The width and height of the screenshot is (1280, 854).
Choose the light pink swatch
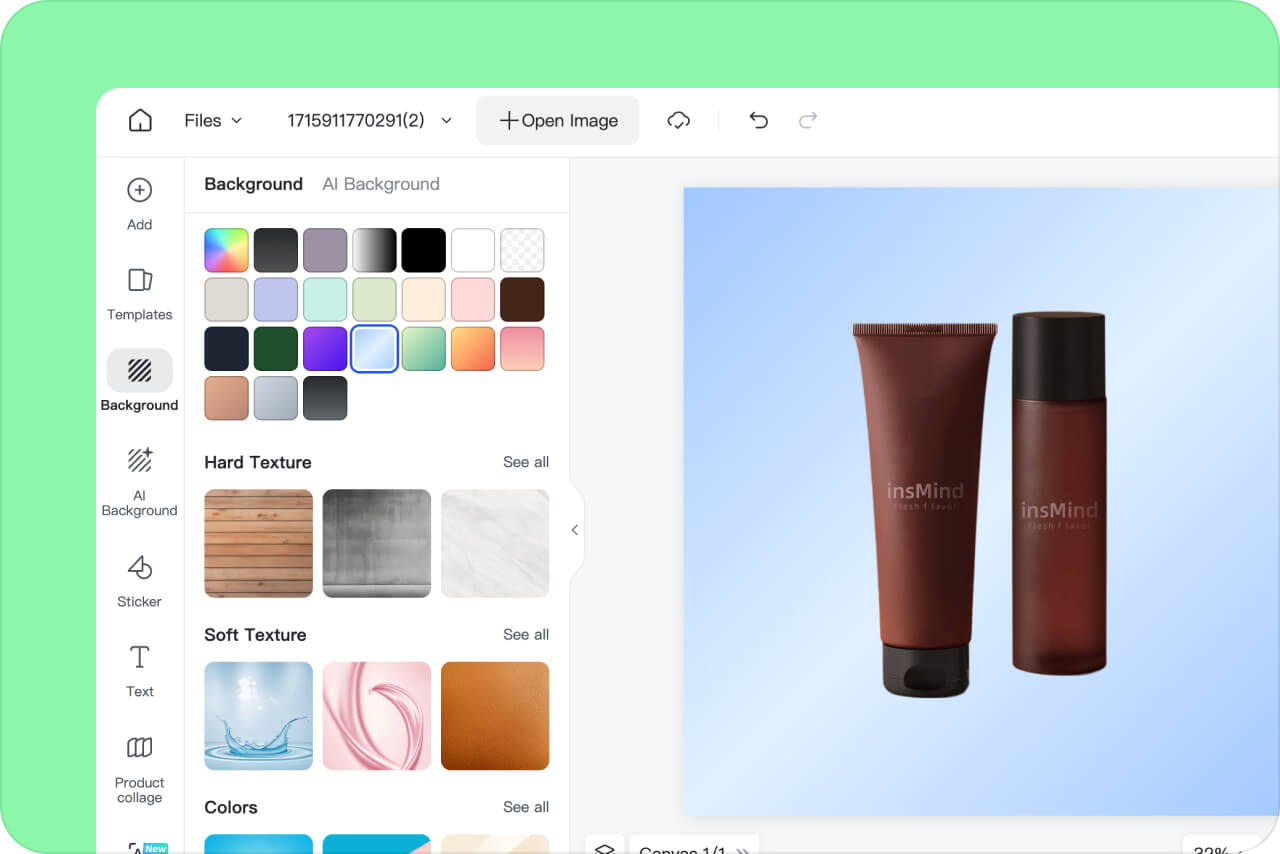point(473,299)
